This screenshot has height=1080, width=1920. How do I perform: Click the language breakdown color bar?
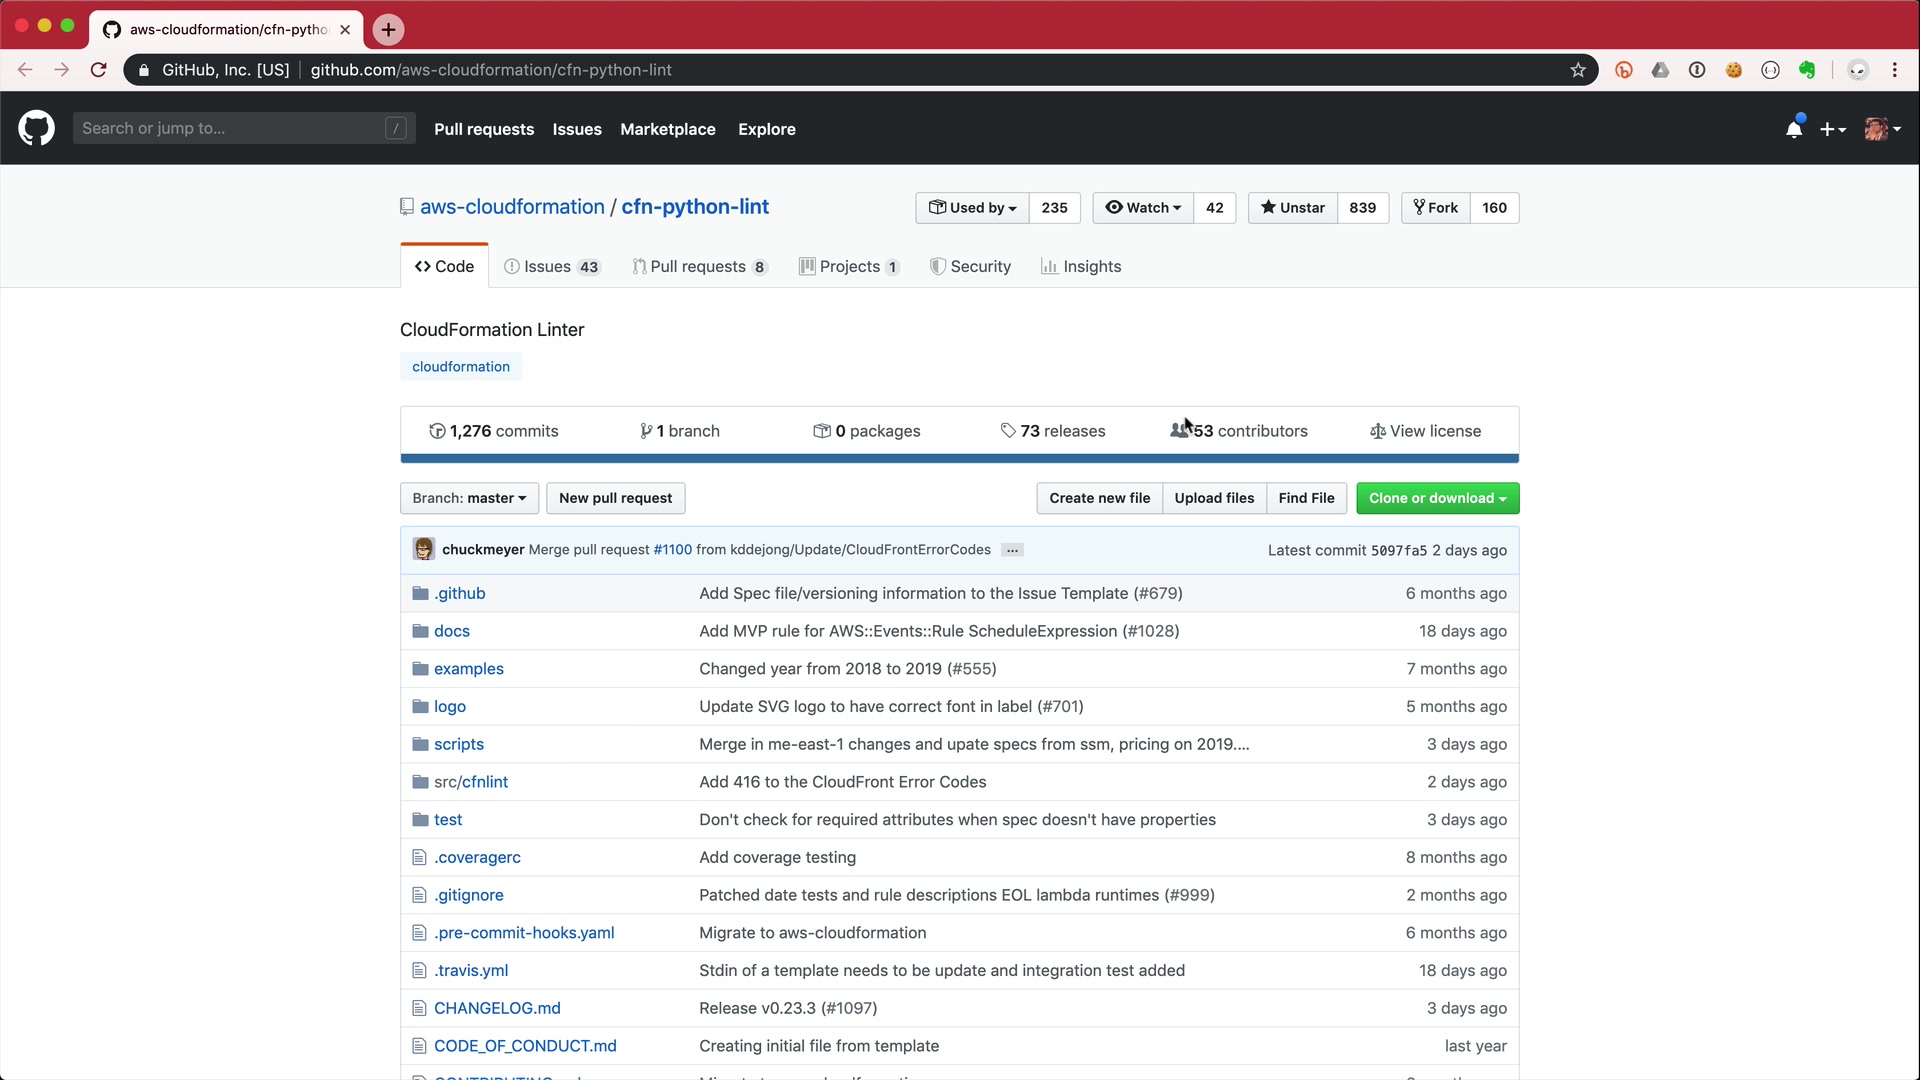959,459
